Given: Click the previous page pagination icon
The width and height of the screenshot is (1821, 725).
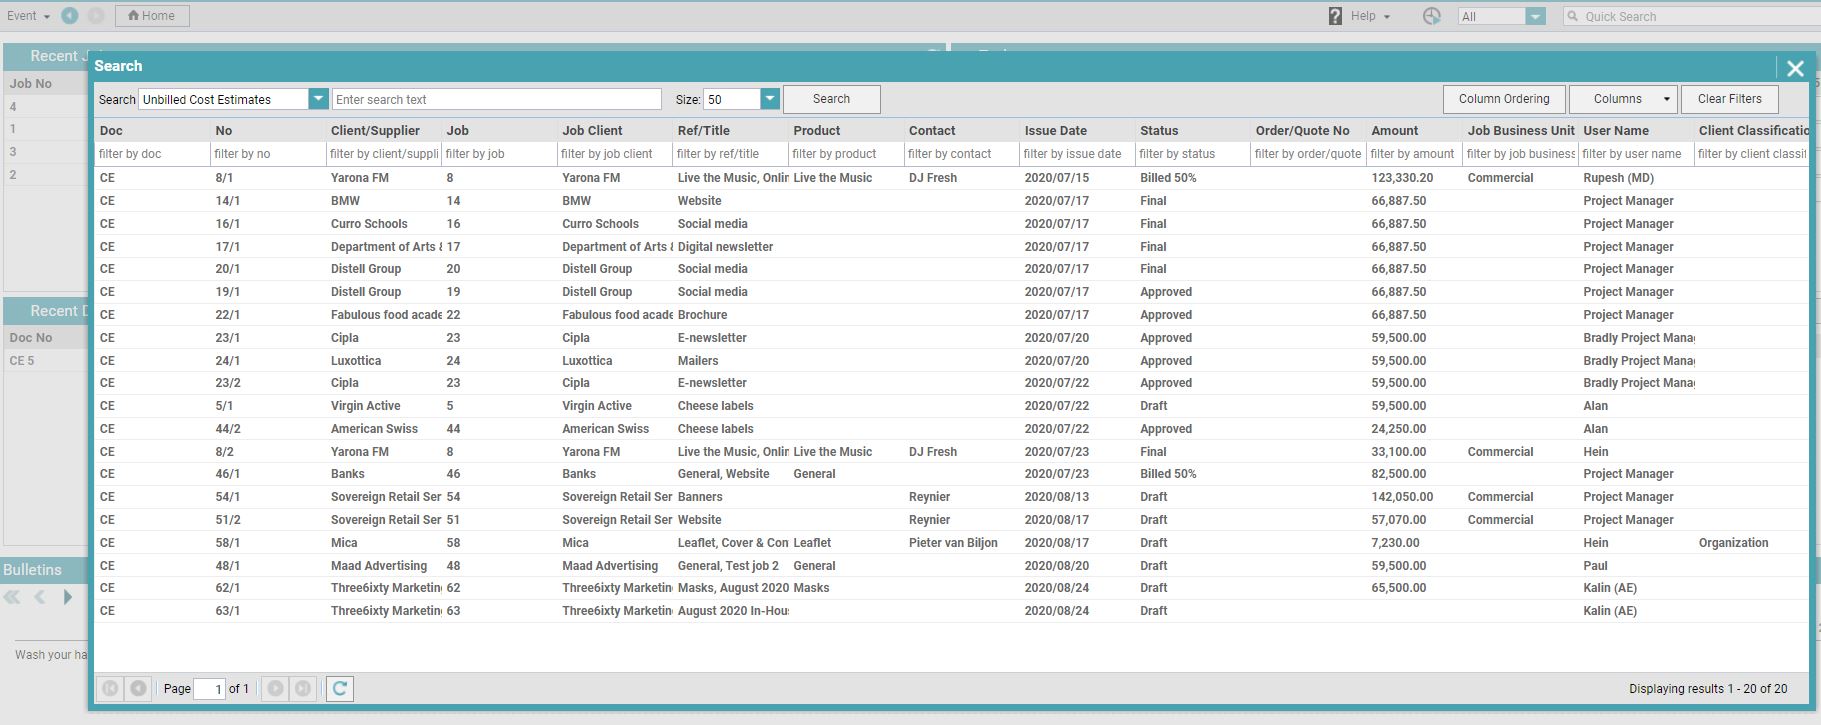Looking at the screenshot, I should tap(138, 688).
